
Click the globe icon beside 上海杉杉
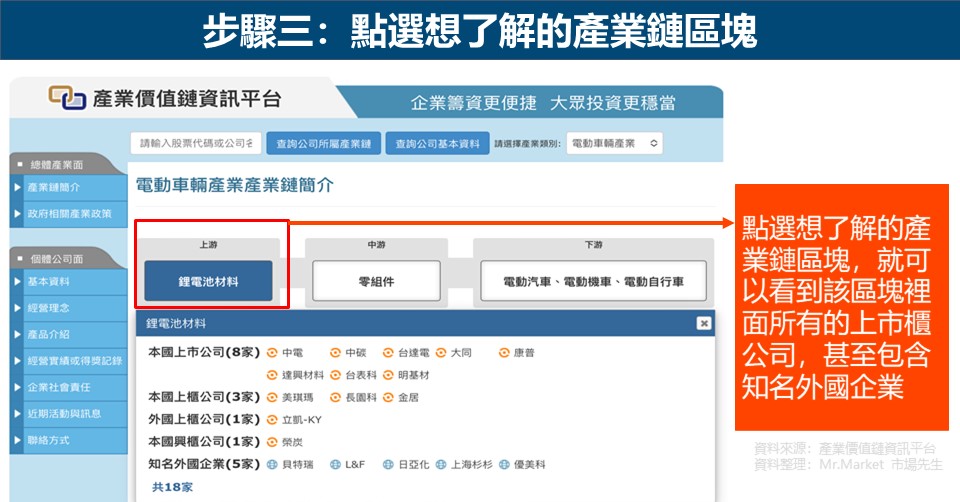click(441, 464)
